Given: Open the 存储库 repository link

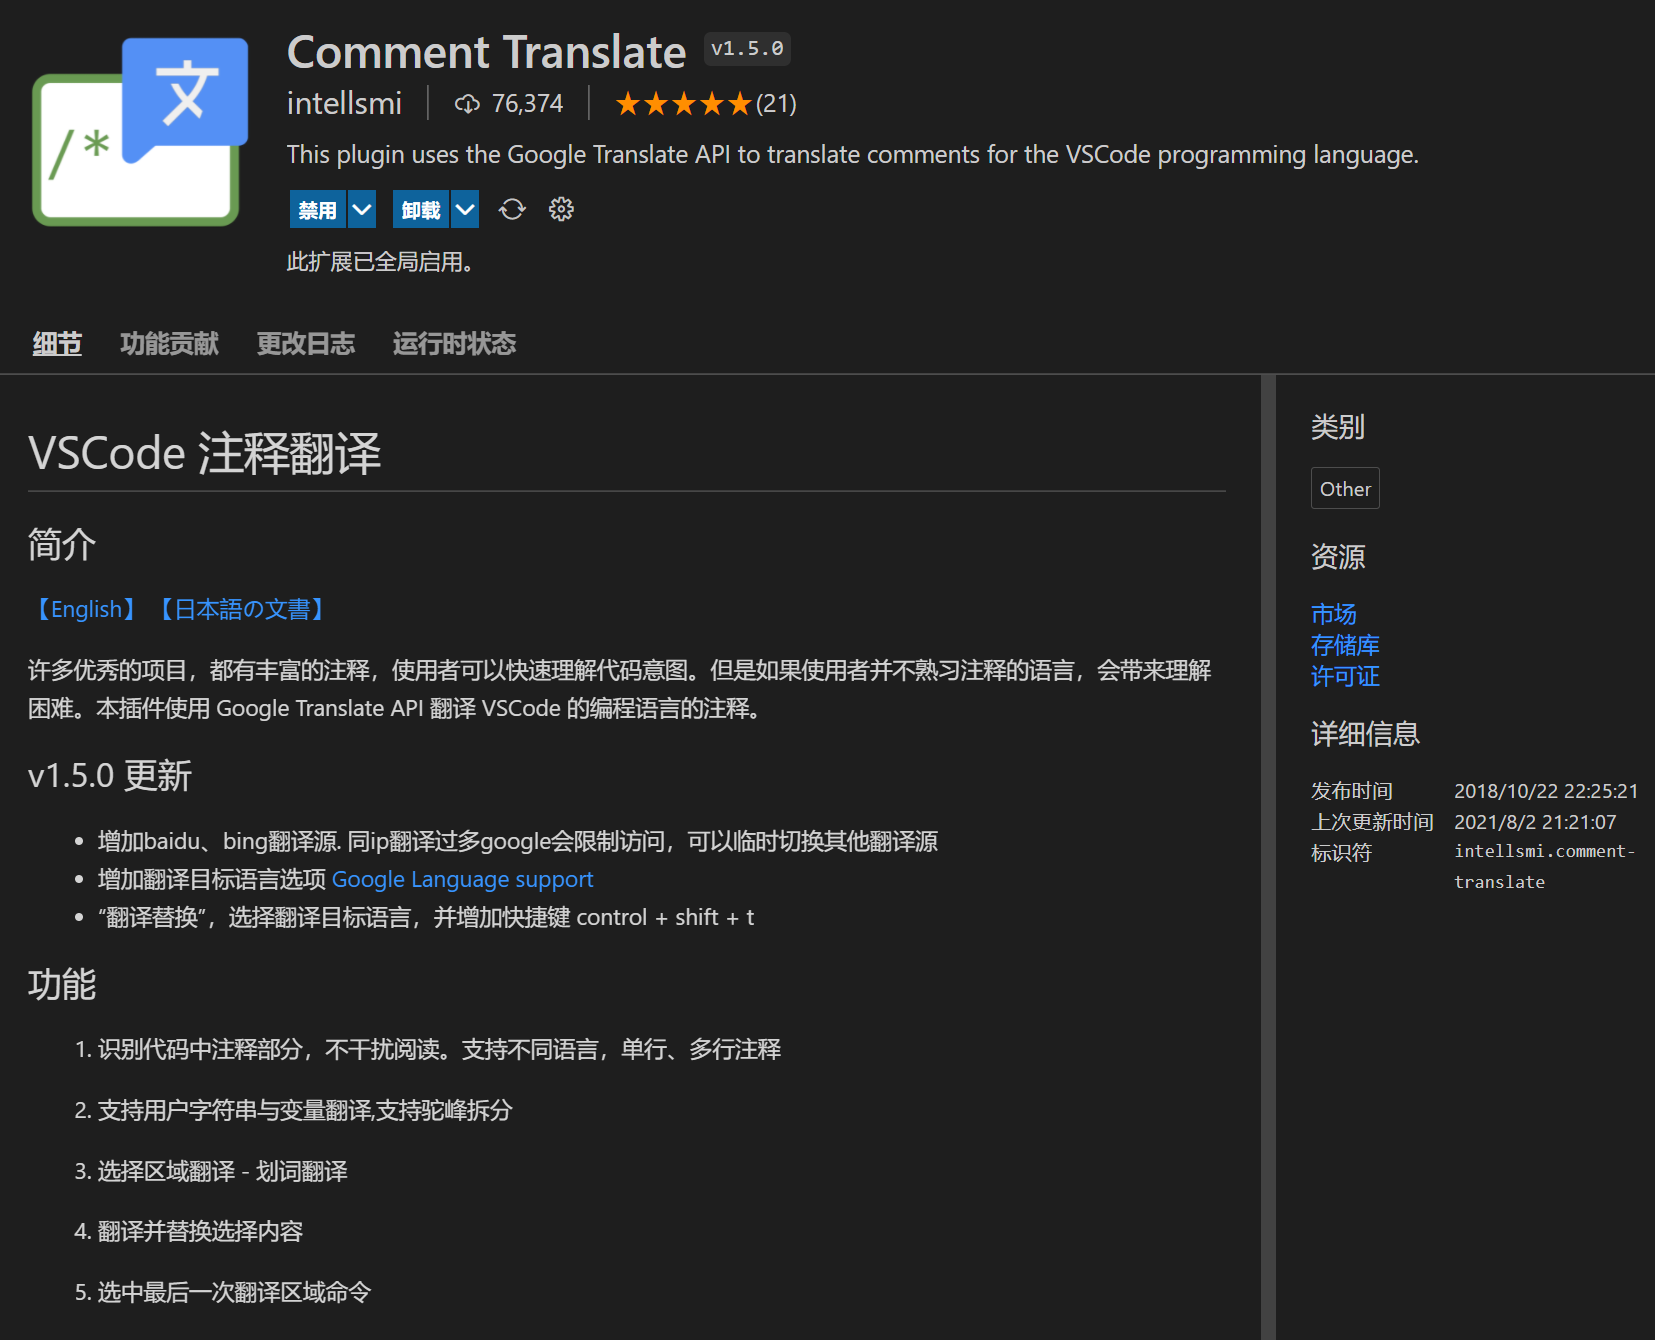Looking at the screenshot, I should [x=1344, y=645].
